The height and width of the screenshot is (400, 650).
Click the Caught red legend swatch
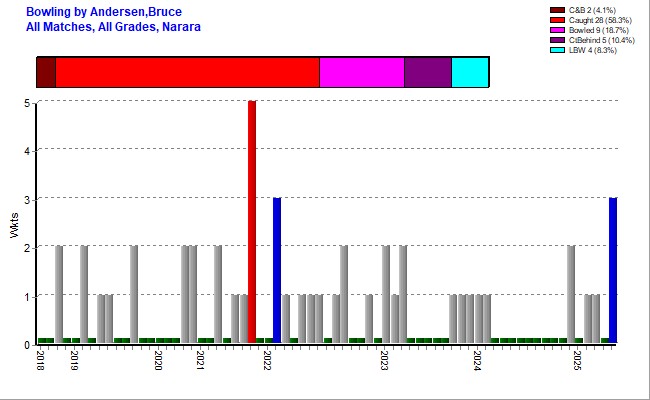[557, 20]
